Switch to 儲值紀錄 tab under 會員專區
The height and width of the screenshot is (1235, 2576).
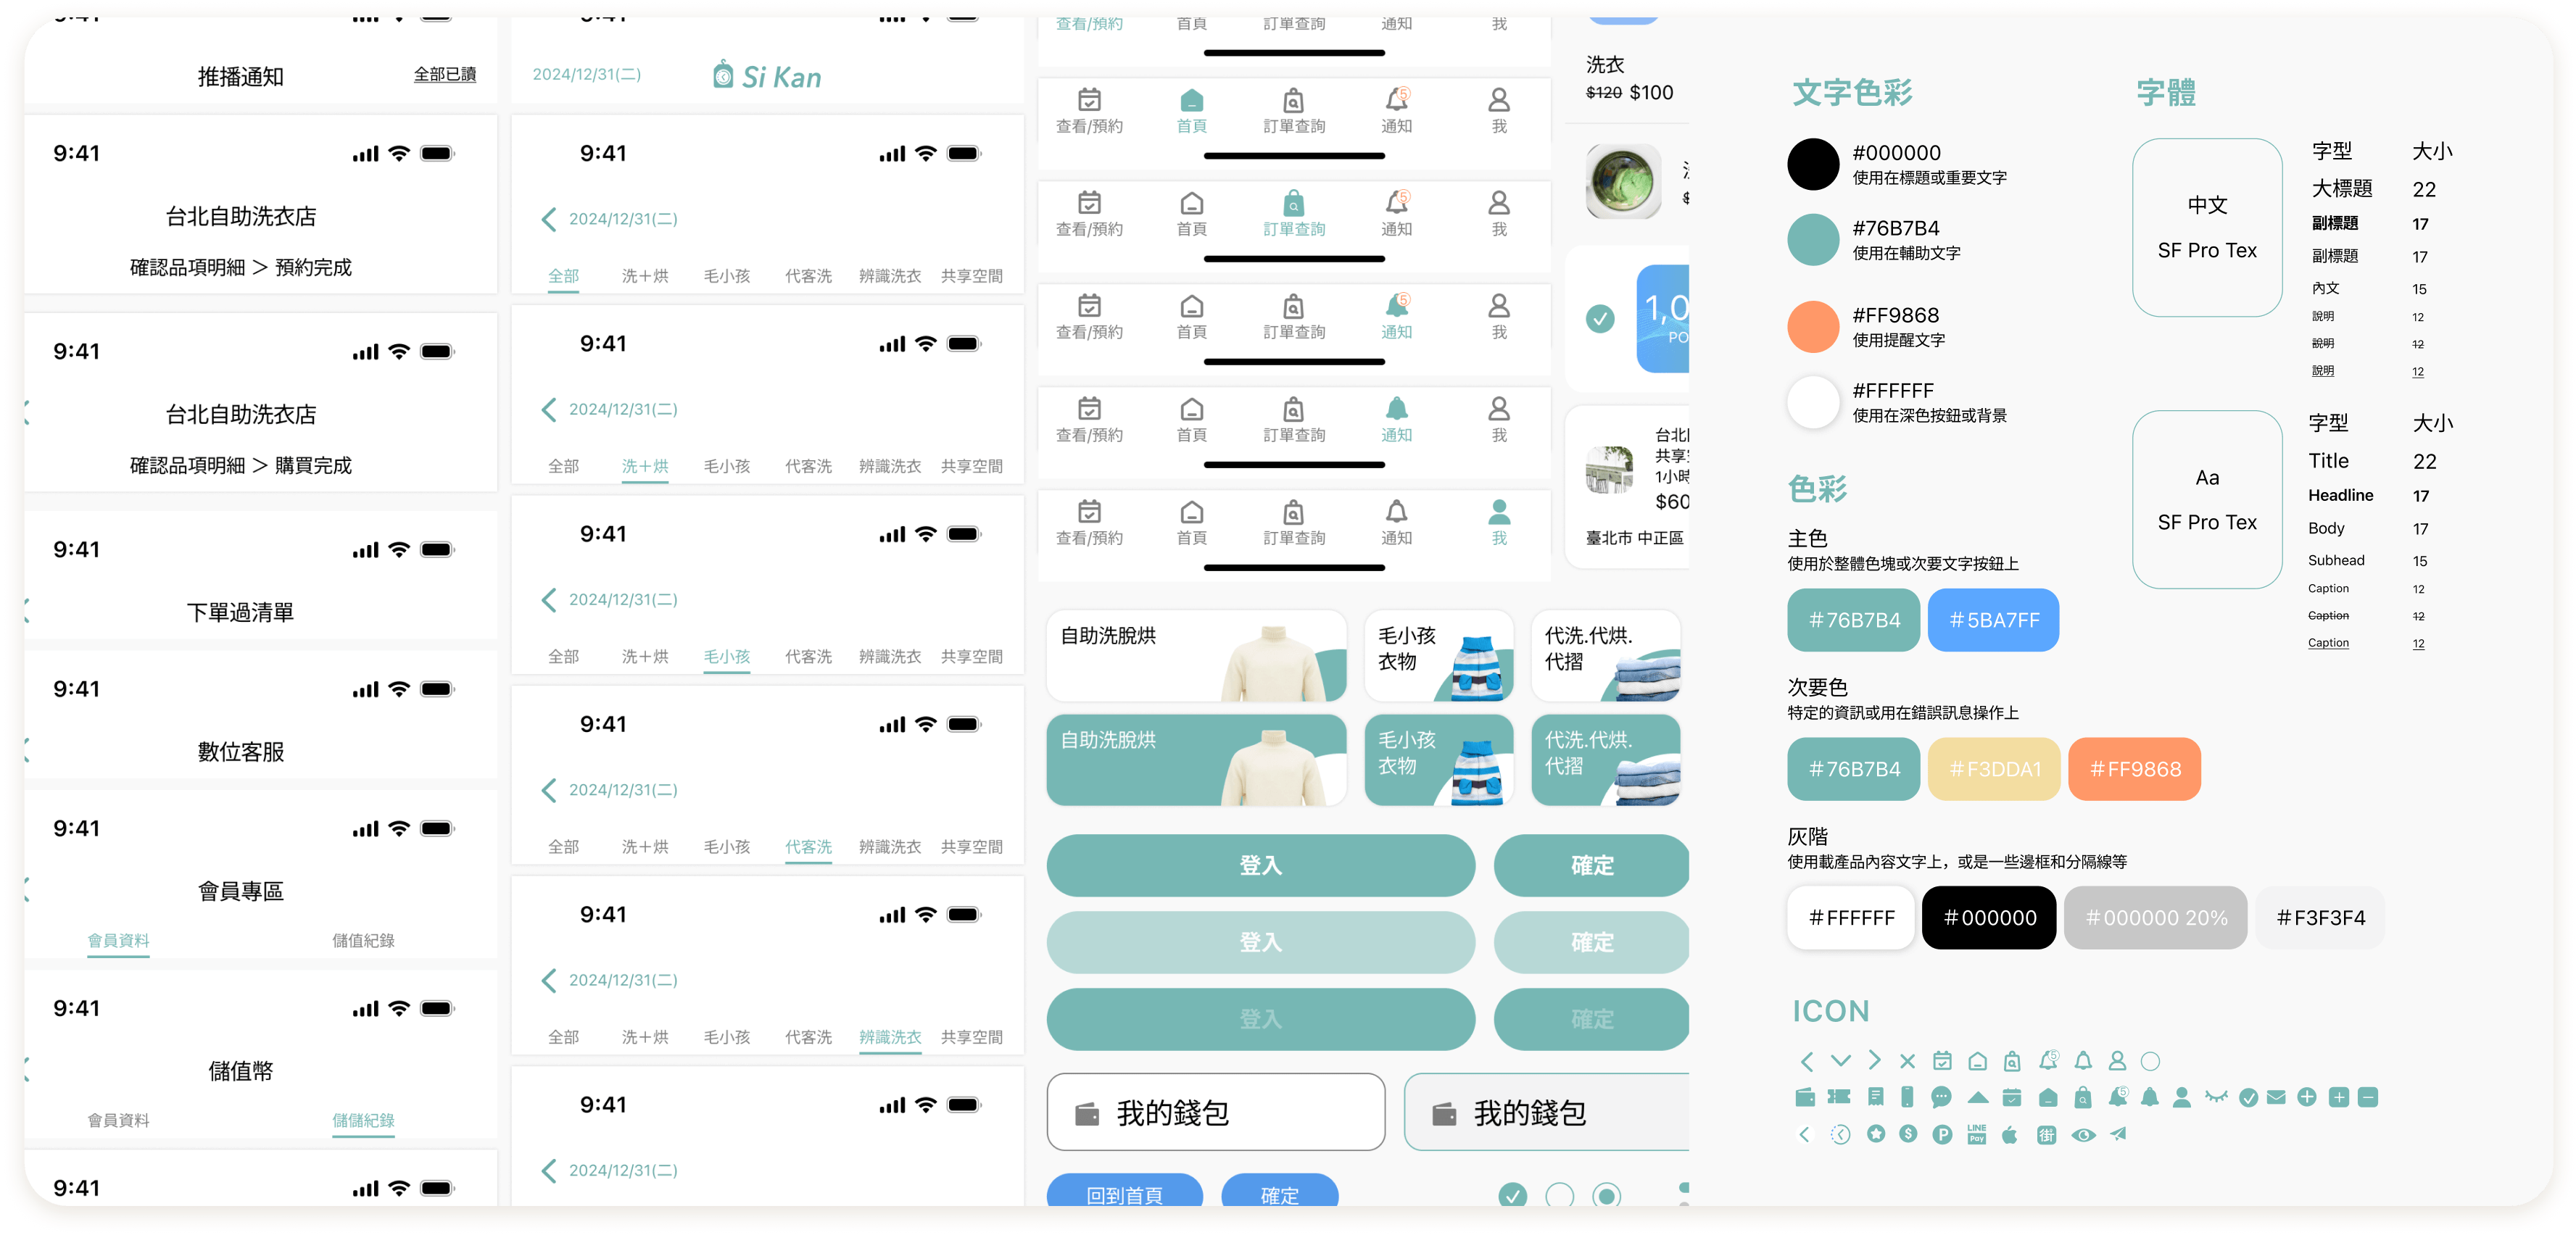(363, 940)
